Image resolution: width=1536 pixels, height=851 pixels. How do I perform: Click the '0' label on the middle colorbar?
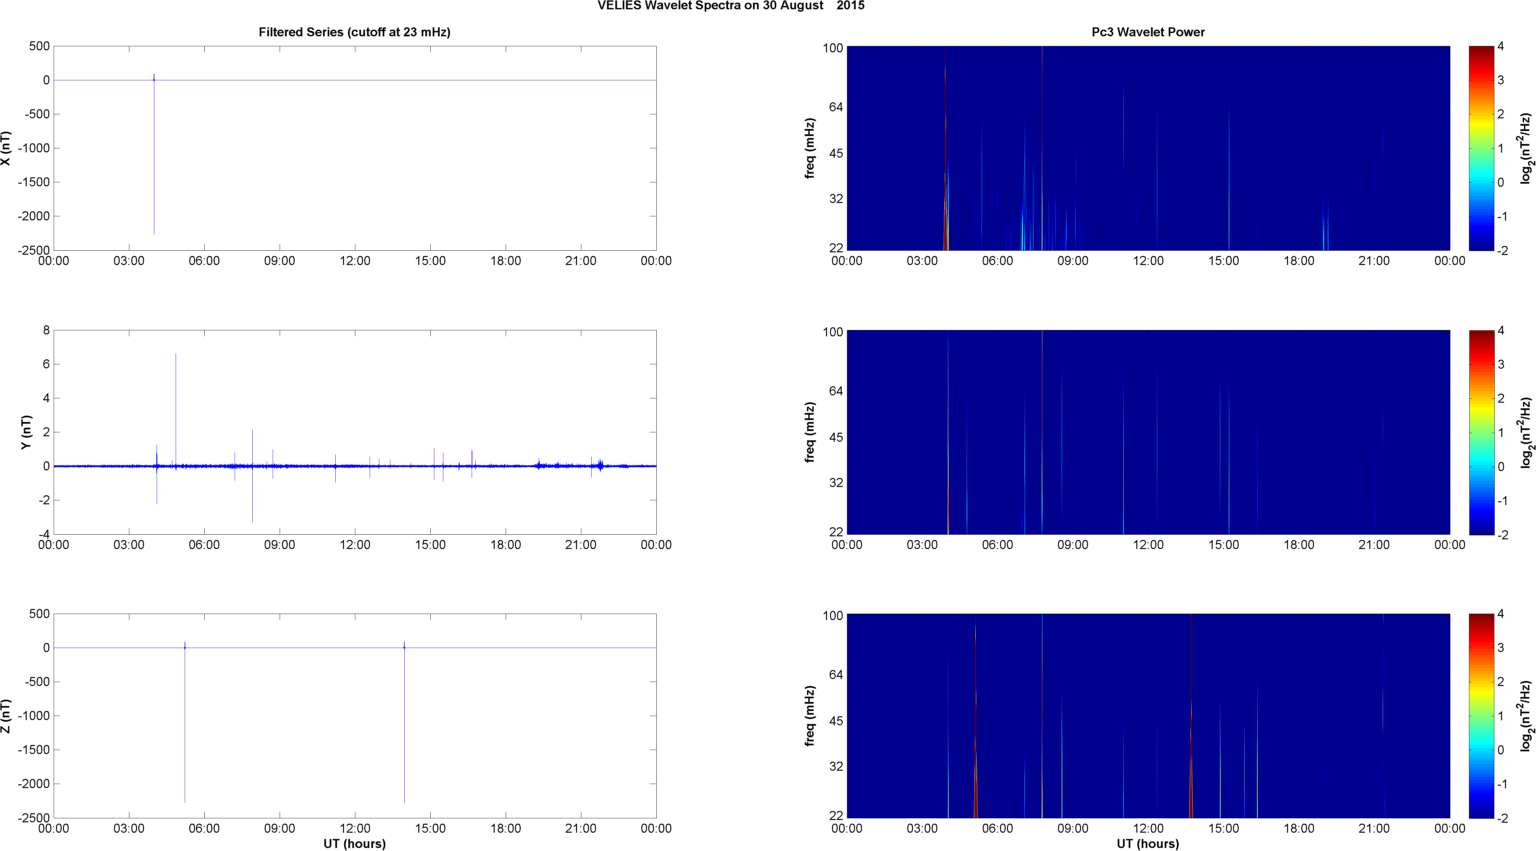[1500, 466]
